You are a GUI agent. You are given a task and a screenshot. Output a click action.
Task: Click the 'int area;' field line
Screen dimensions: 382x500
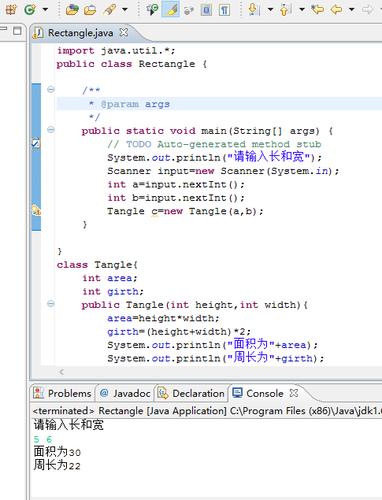109,278
